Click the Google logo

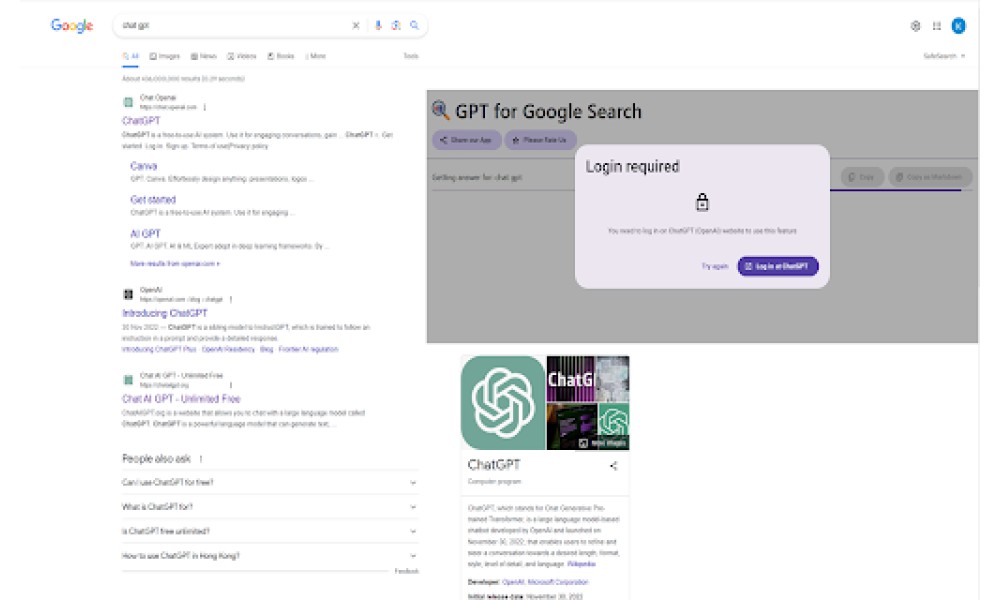click(72, 26)
